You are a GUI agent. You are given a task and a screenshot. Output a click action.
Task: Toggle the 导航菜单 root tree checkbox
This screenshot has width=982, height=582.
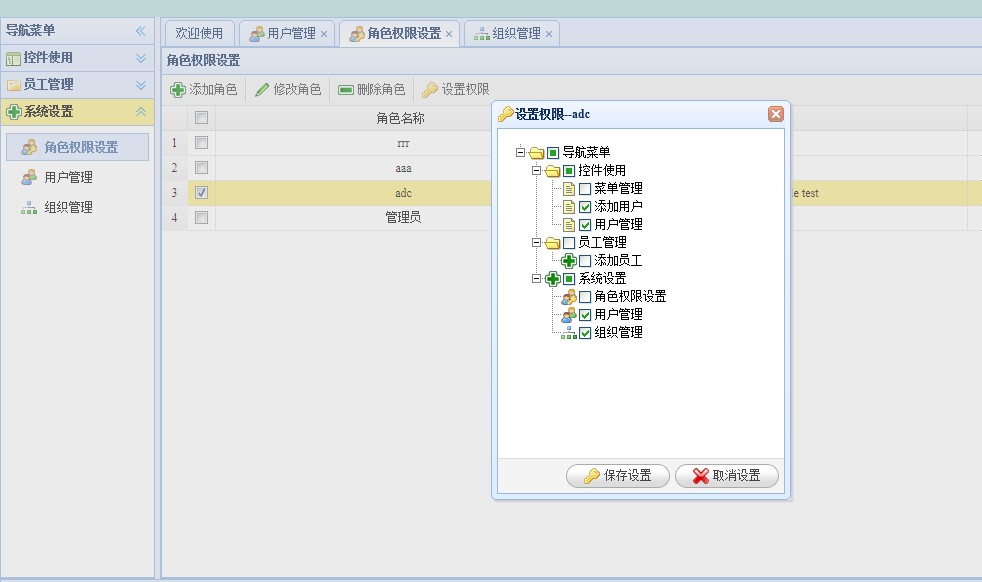pos(553,153)
